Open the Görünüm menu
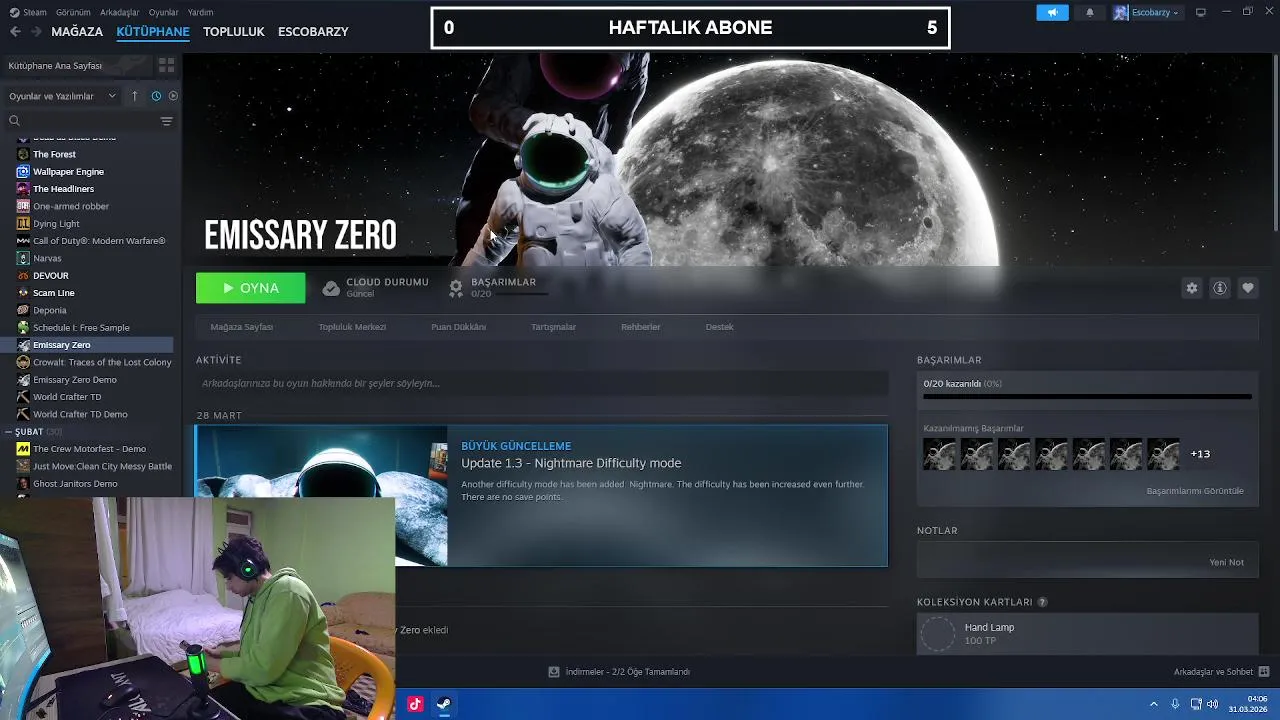Image resolution: width=1280 pixels, height=720 pixels. tap(73, 12)
